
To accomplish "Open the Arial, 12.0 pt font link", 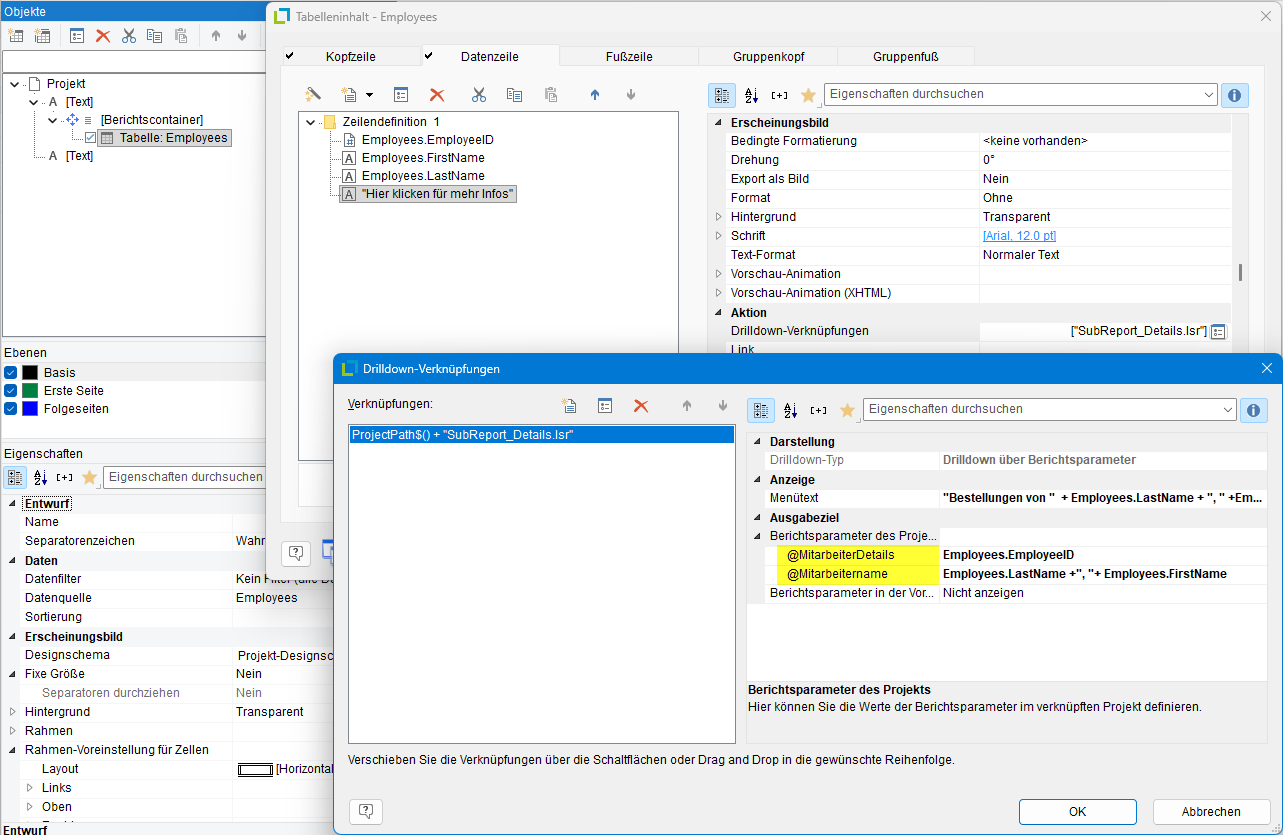I will (x=1019, y=236).
